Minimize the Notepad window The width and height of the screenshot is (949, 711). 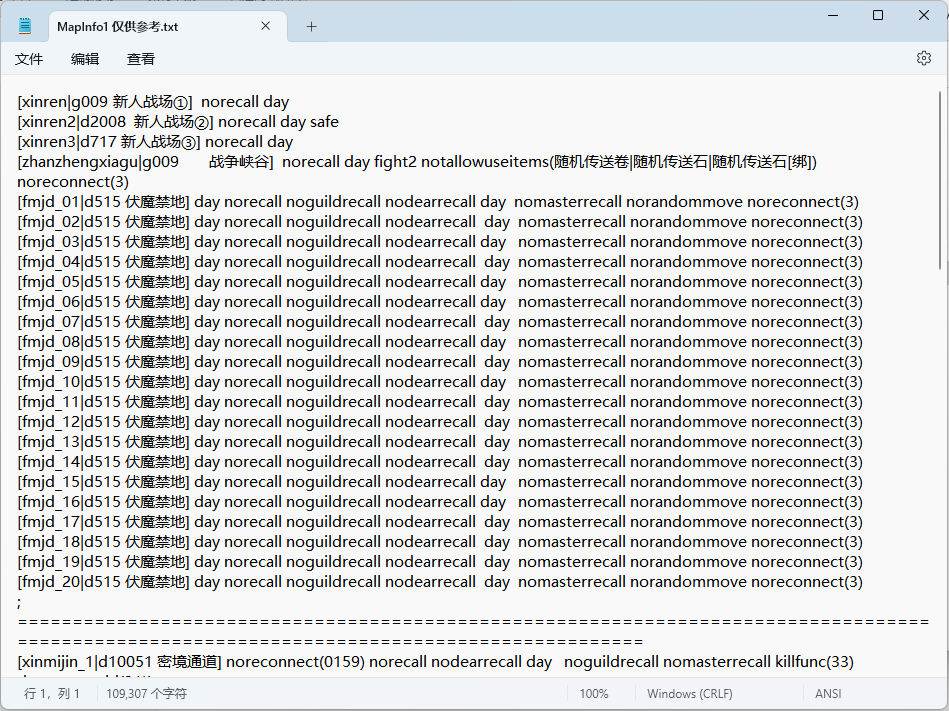pos(832,15)
